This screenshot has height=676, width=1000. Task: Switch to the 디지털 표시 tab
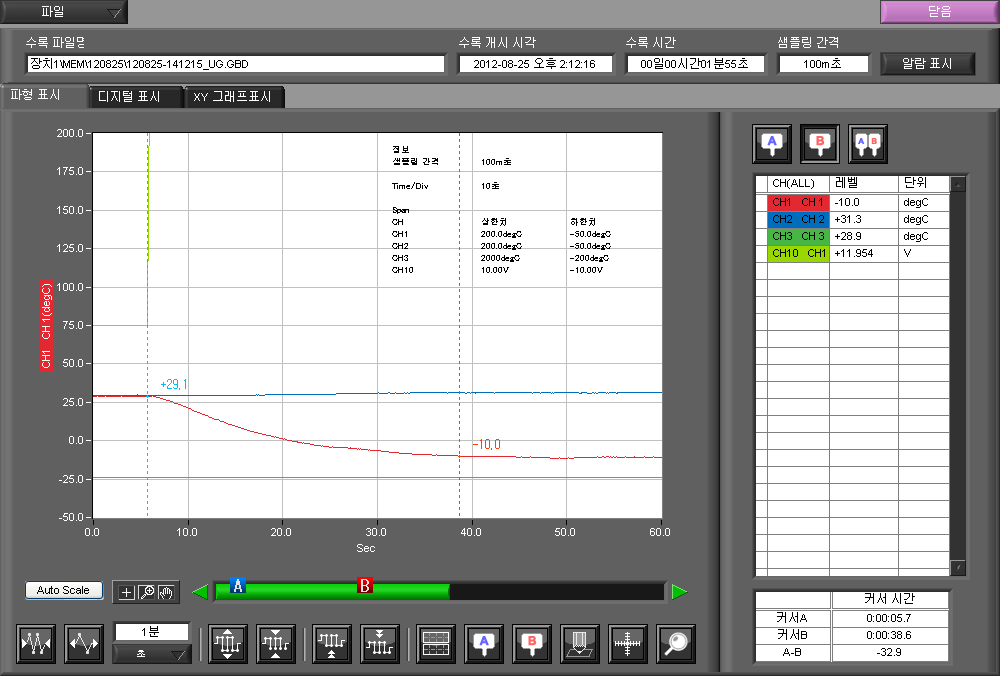pos(137,97)
